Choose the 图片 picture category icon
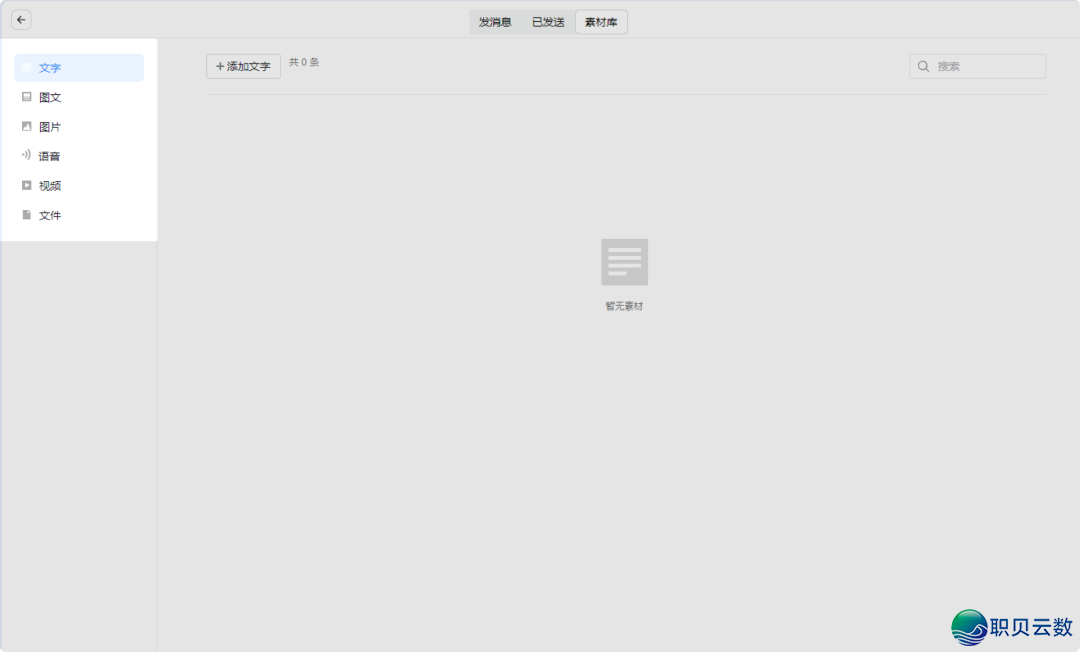 pyautogui.click(x=27, y=127)
